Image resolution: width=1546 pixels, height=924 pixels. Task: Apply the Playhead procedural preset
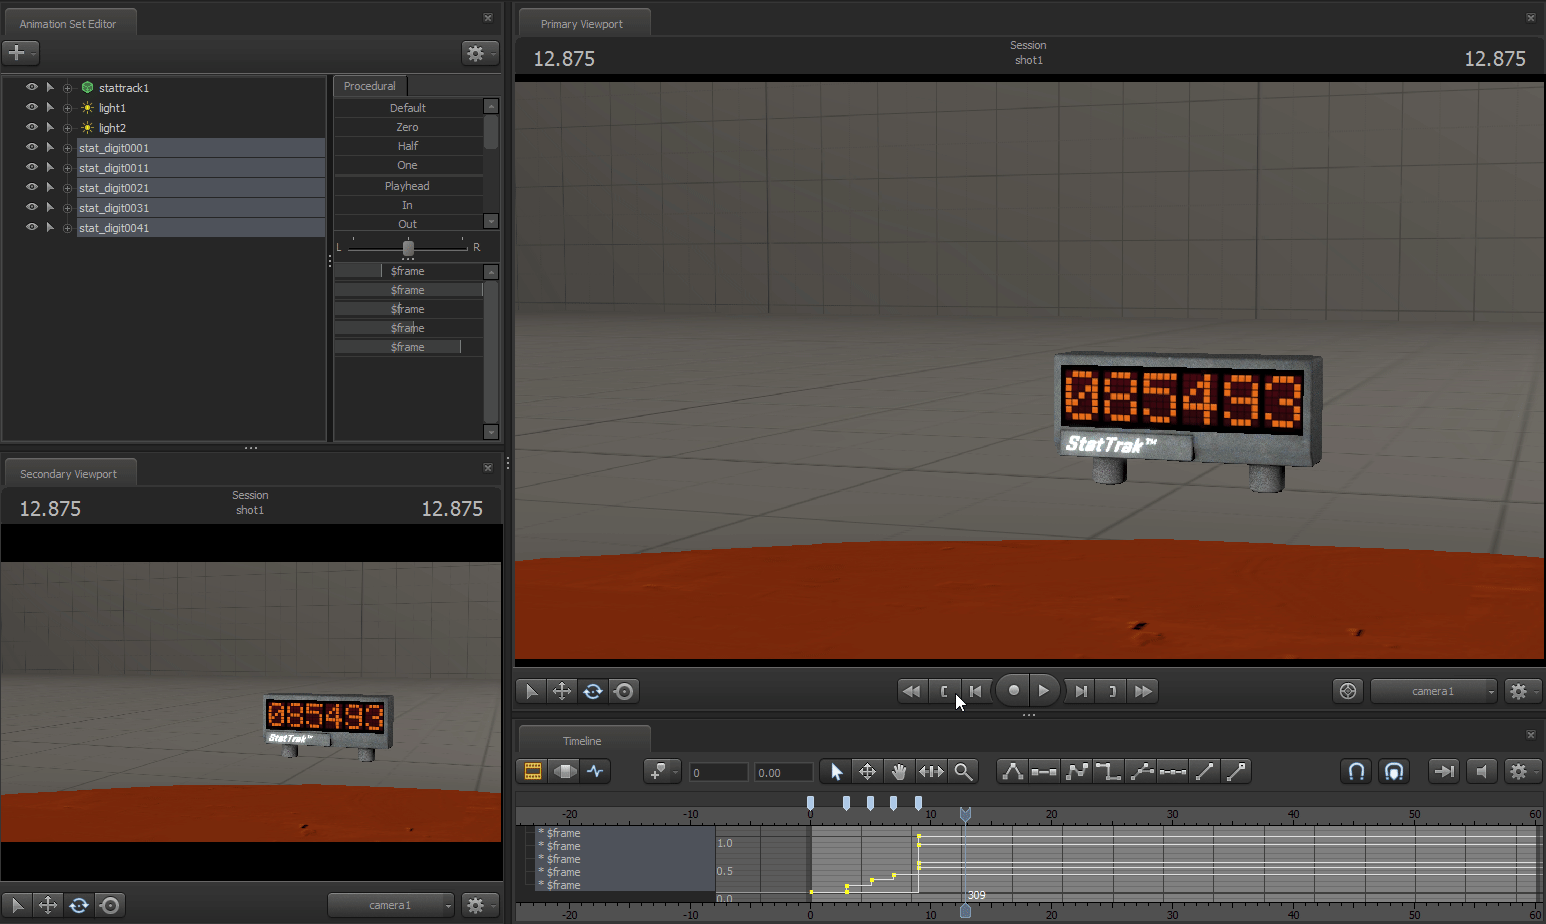[408, 186]
